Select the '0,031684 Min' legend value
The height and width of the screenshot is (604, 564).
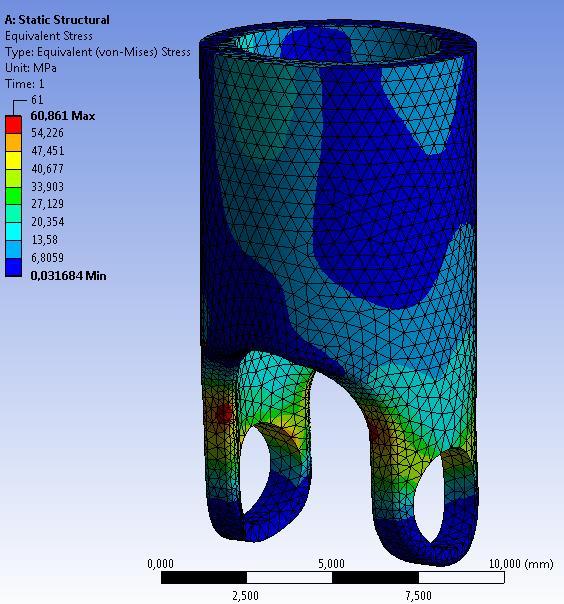pyautogui.click(x=68, y=276)
